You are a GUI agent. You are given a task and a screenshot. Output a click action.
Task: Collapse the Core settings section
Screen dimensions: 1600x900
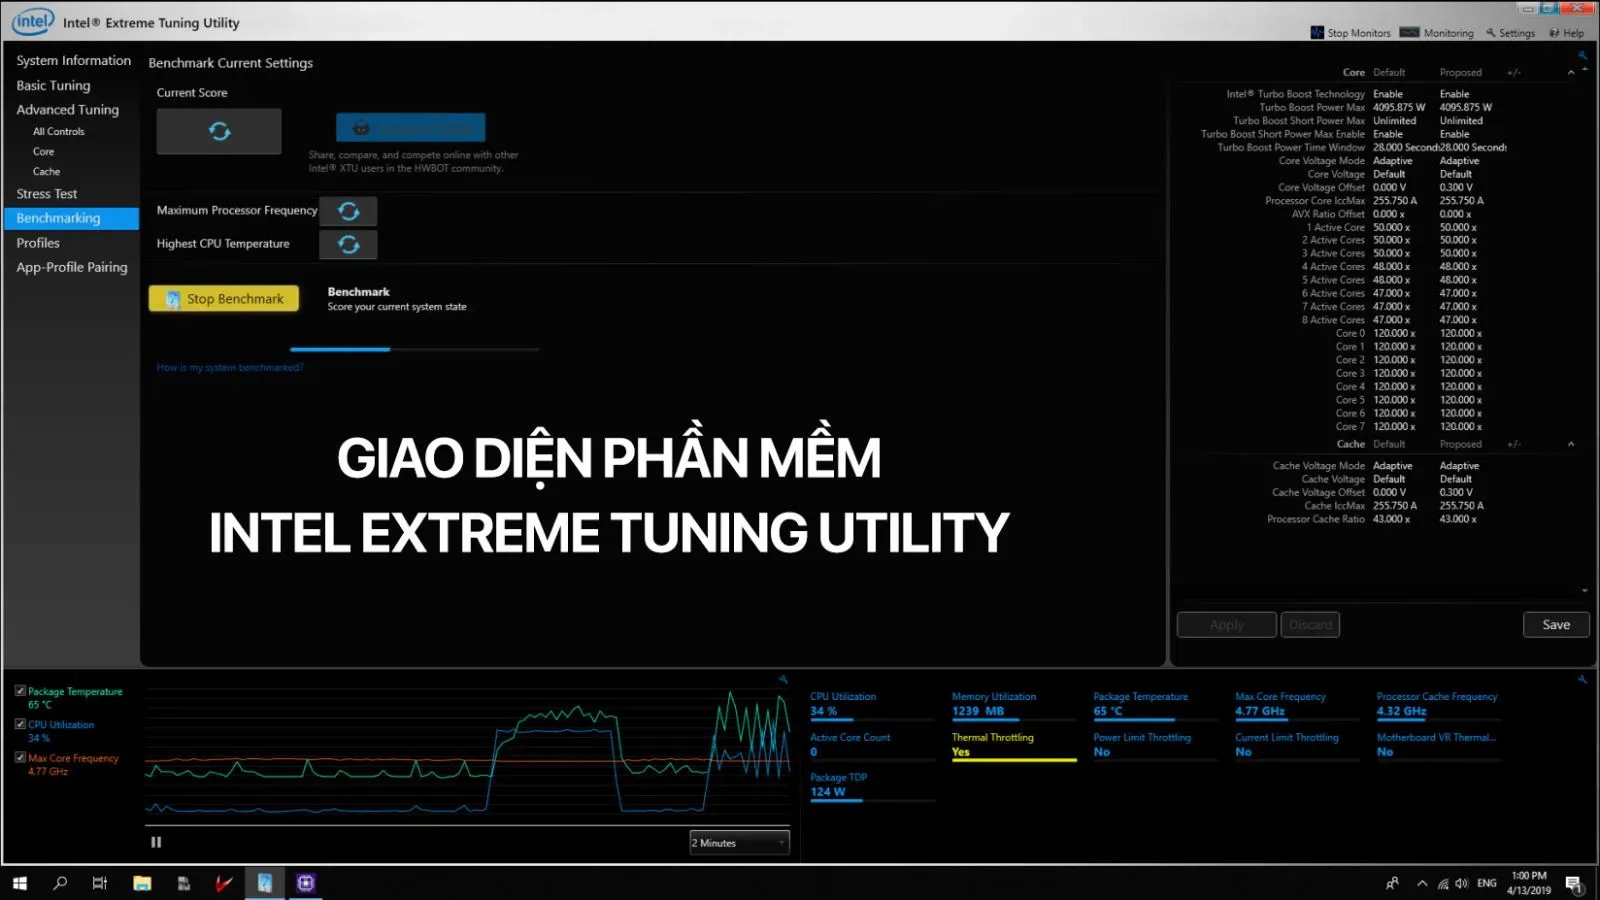pos(1571,72)
